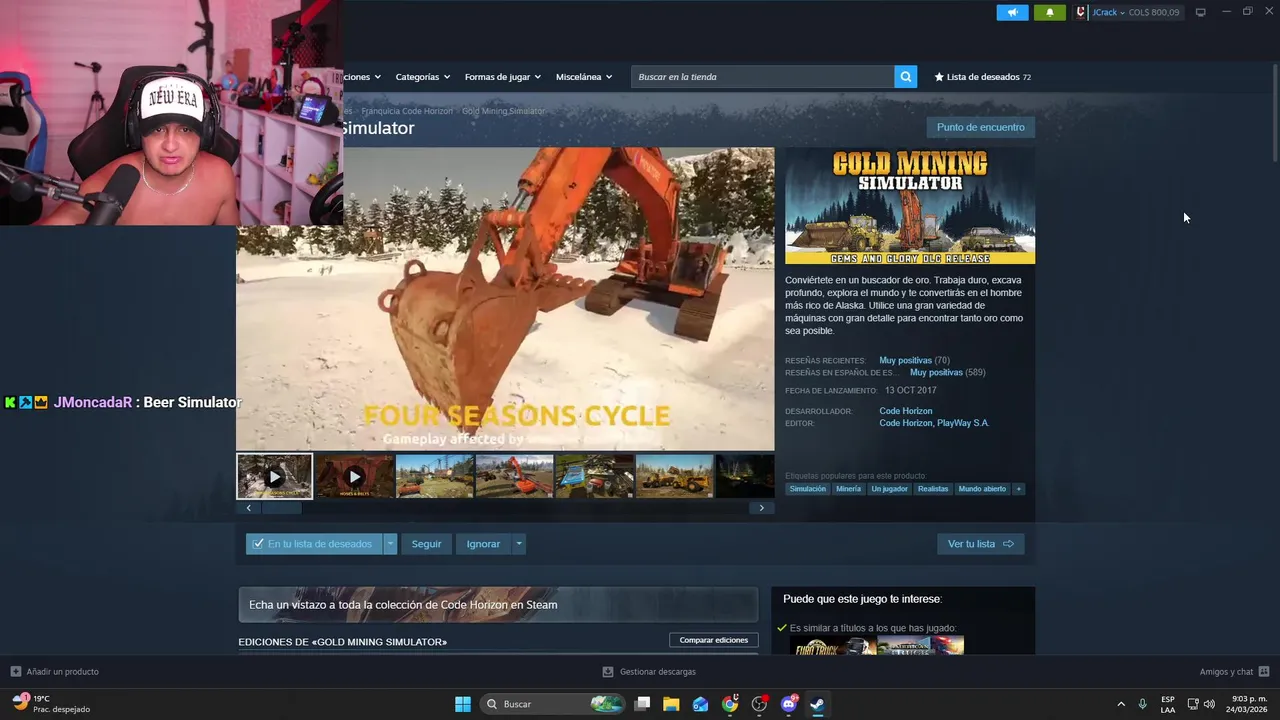
Task: Select the 'Un jugador' tag
Action: tap(889, 489)
